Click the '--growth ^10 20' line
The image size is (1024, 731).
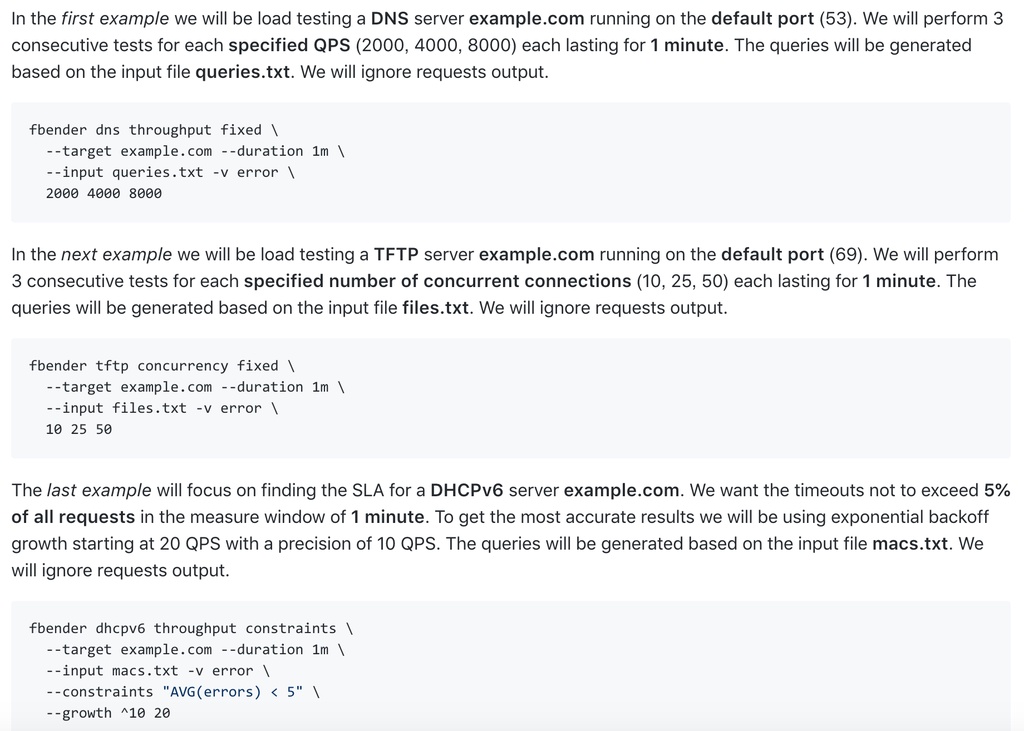(x=108, y=713)
